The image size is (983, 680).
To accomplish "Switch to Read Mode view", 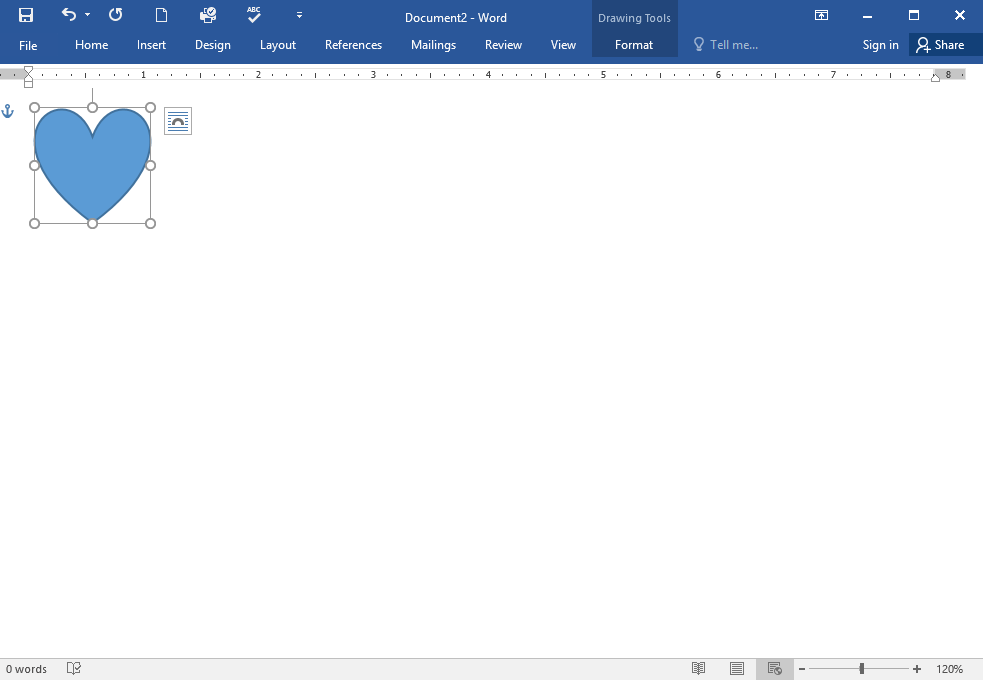I will tap(698, 668).
